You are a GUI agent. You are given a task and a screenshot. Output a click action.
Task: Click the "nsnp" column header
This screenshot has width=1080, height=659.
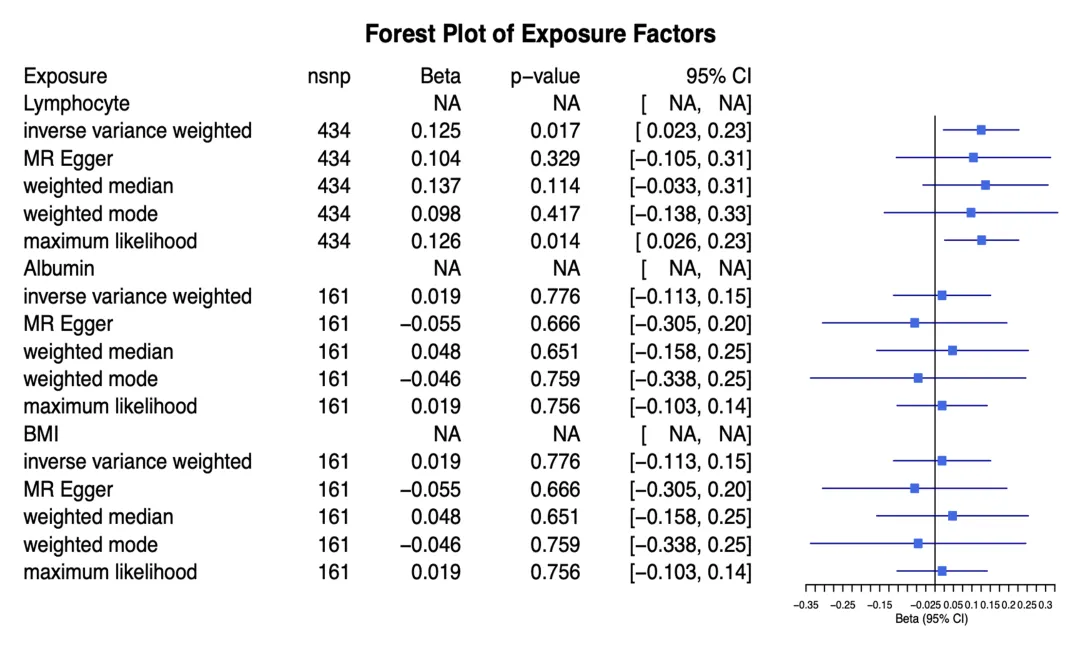click(329, 76)
